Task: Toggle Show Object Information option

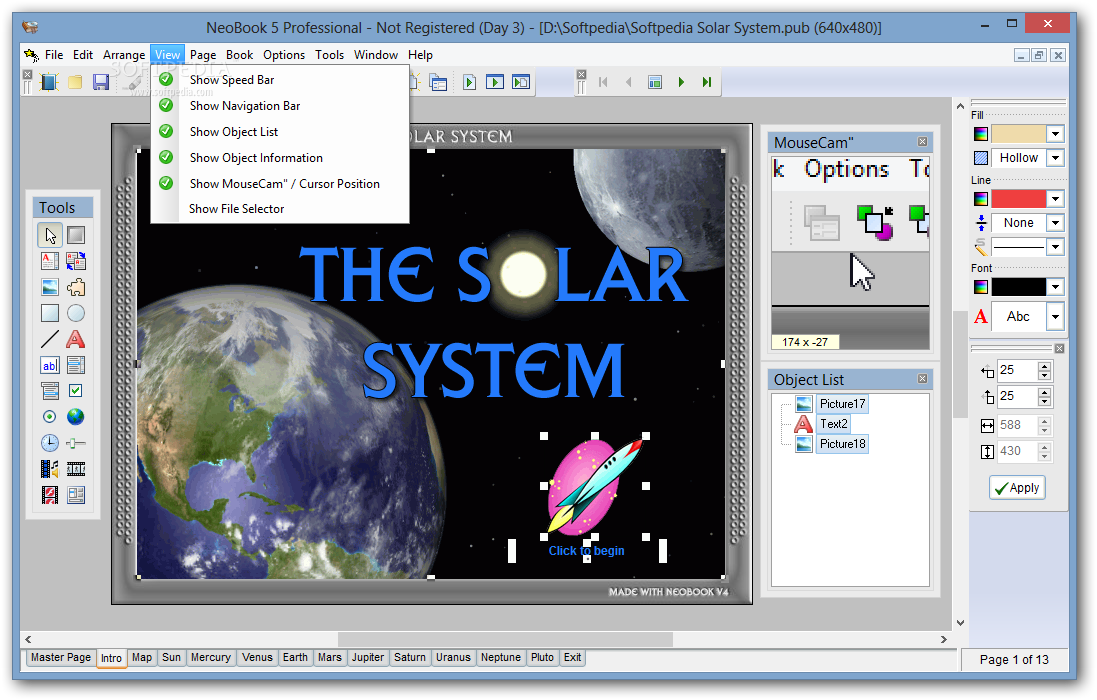Action: pos(280,157)
